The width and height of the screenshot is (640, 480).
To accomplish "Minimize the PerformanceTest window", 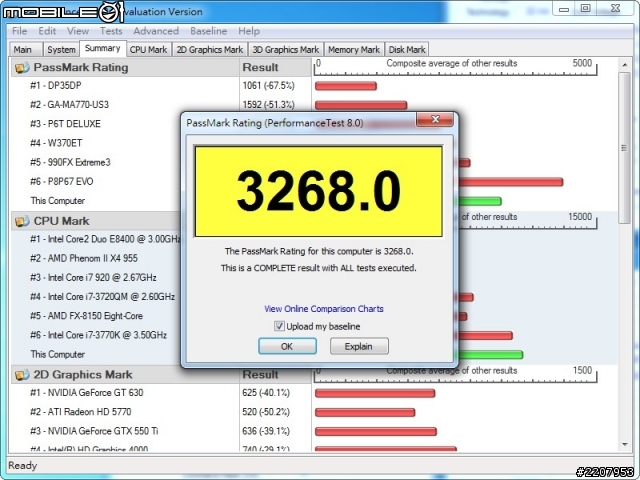I will coord(564,8).
